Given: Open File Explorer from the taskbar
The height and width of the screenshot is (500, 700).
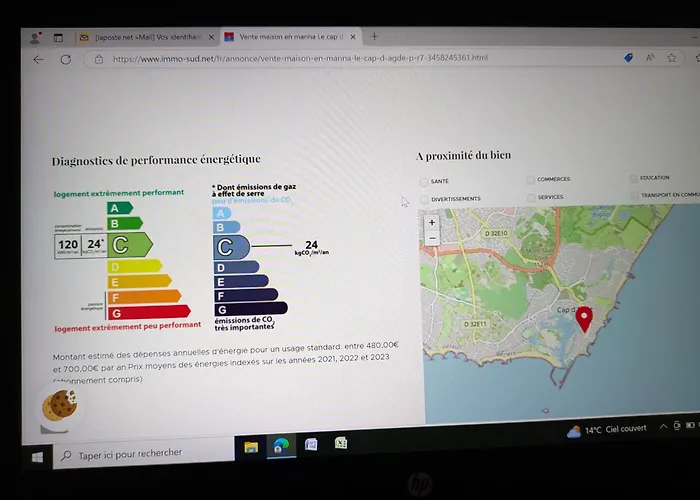Looking at the screenshot, I should pos(251,446).
